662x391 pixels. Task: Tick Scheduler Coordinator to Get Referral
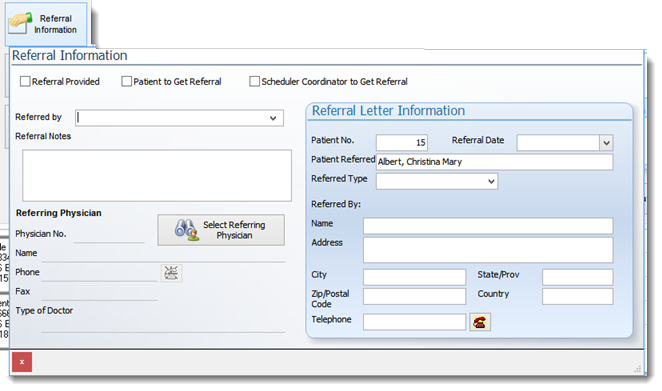(x=255, y=81)
